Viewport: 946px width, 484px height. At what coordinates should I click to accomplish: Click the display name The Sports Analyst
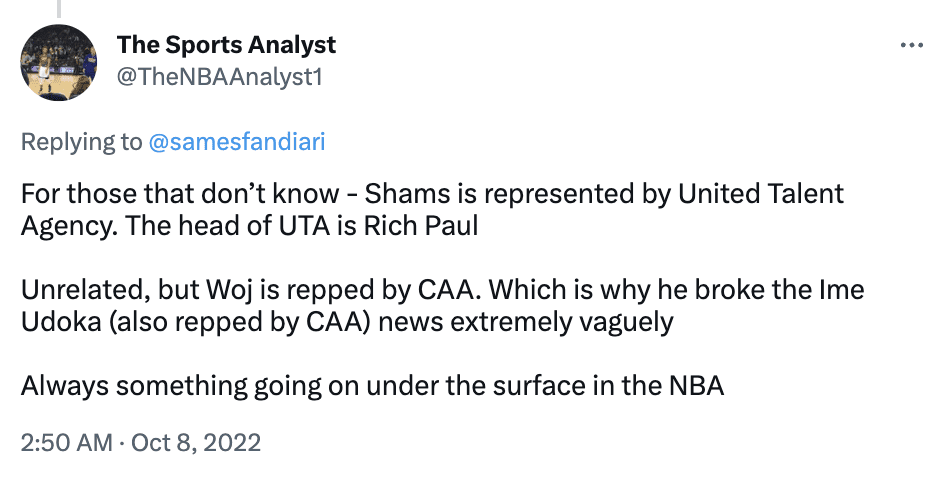pyautogui.click(x=226, y=45)
